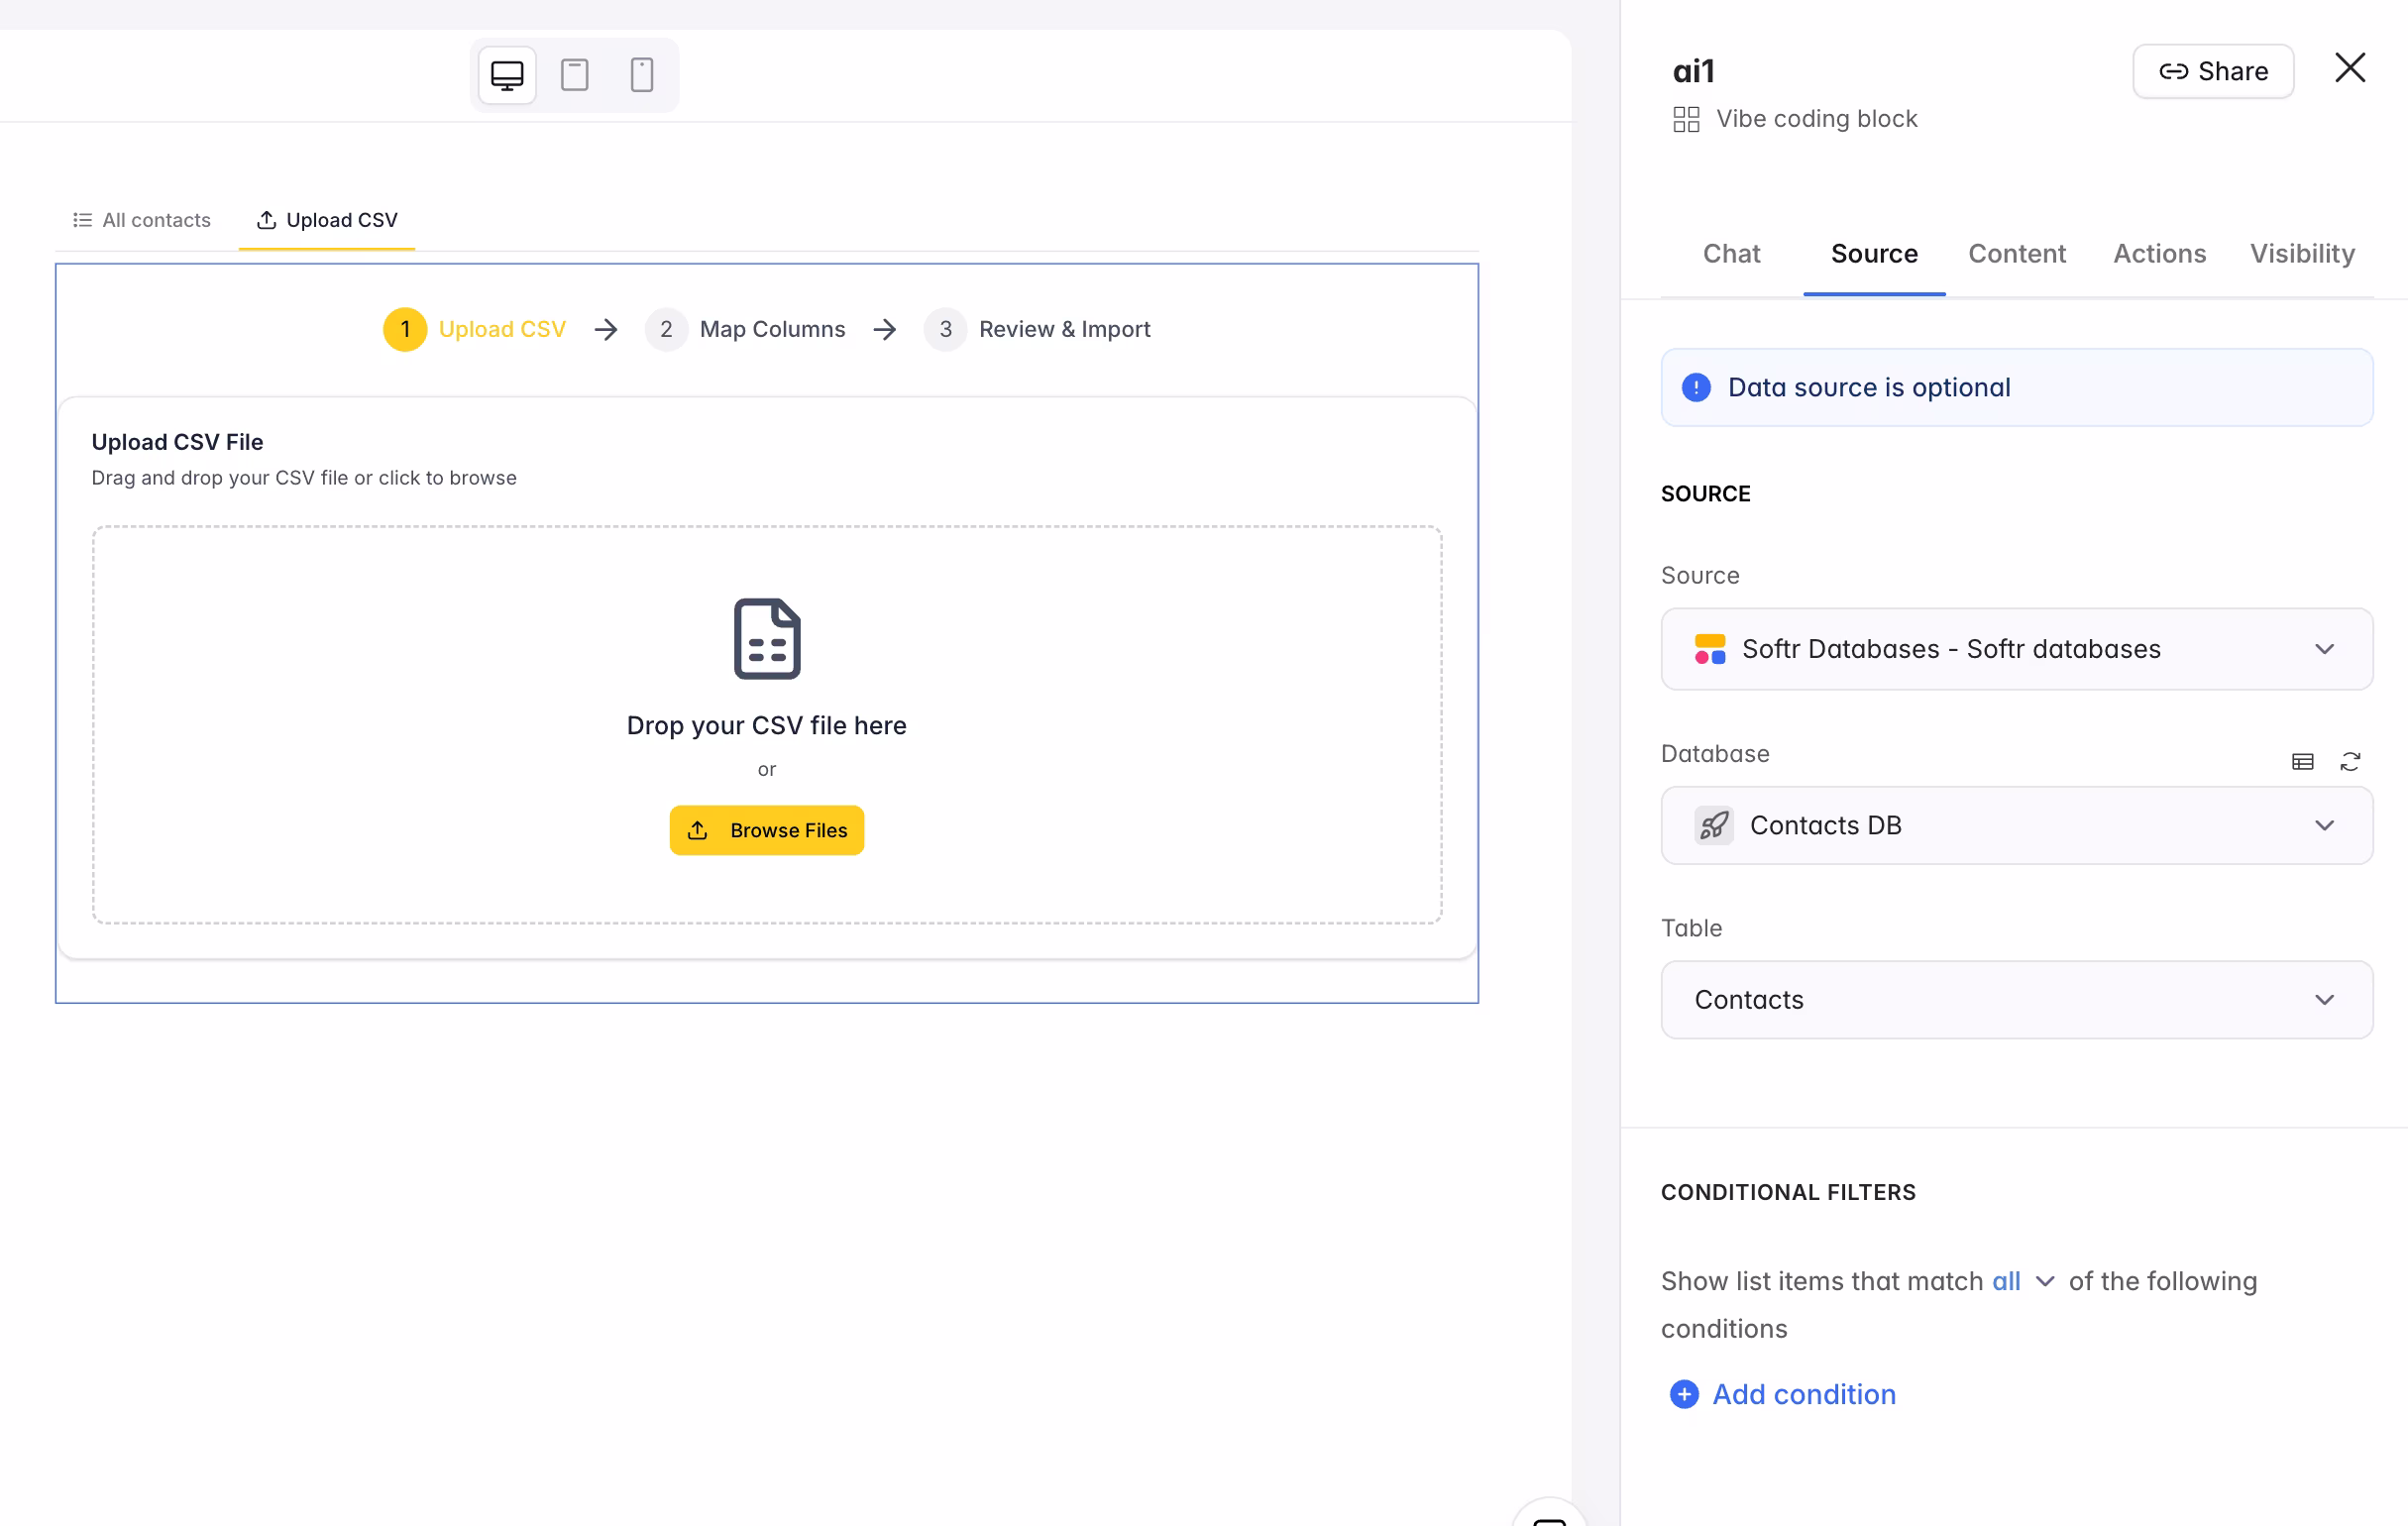
Task: Switch to tablet preview mode
Action: point(574,74)
